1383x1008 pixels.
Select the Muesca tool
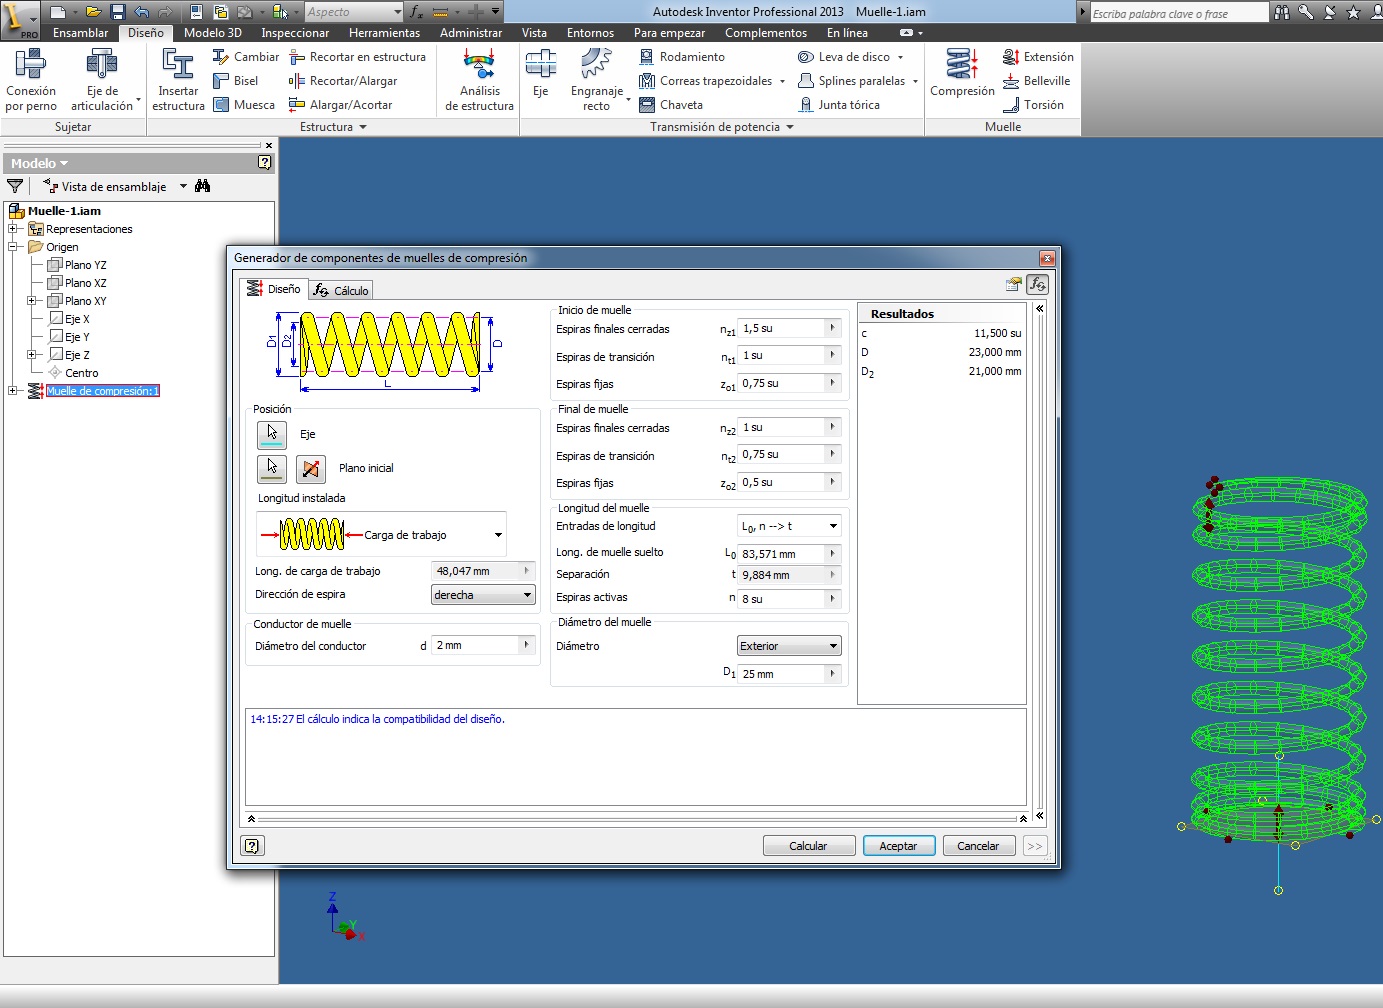tap(244, 105)
